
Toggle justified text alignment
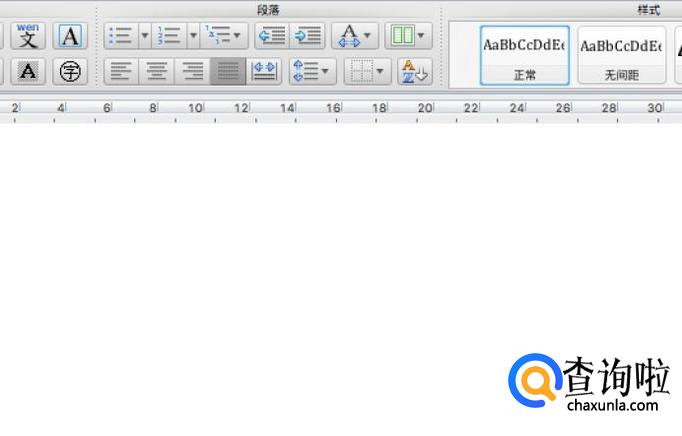(227, 71)
